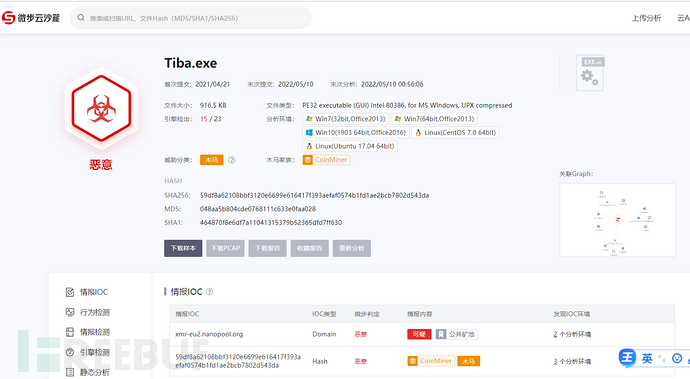The image size is (690, 379).
Task: Click the 木马 tag in Hash row
Action: [x=469, y=361]
